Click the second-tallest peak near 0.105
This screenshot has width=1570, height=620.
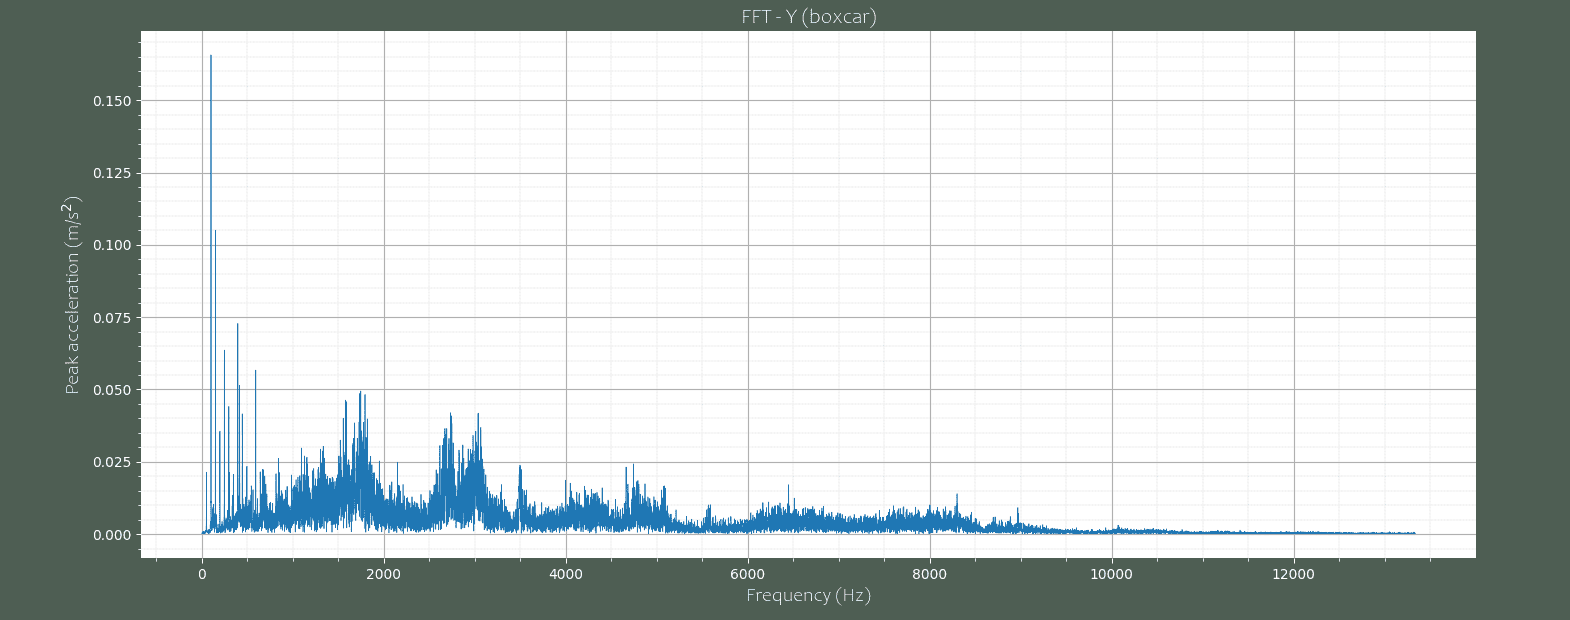click(215, 233)
